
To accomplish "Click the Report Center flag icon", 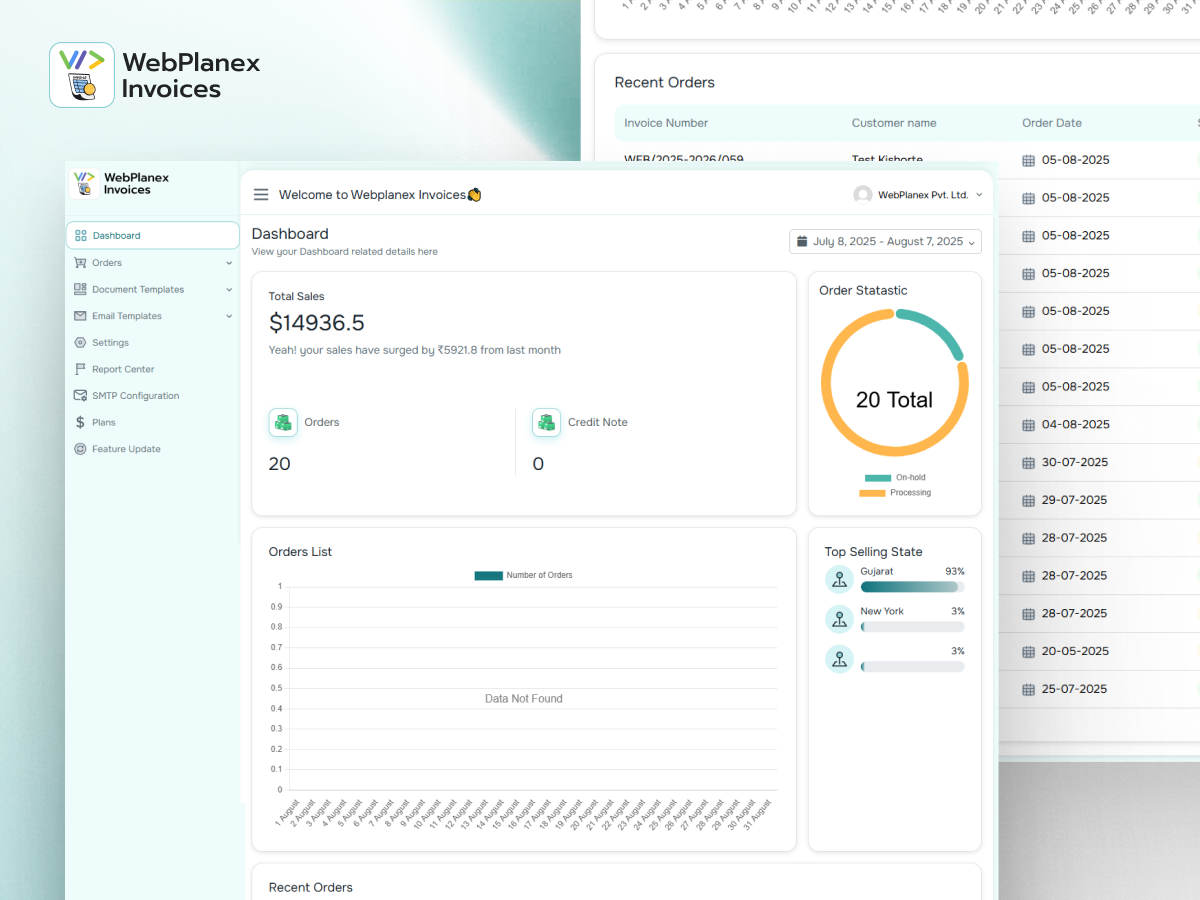I will tap(81, 369).
